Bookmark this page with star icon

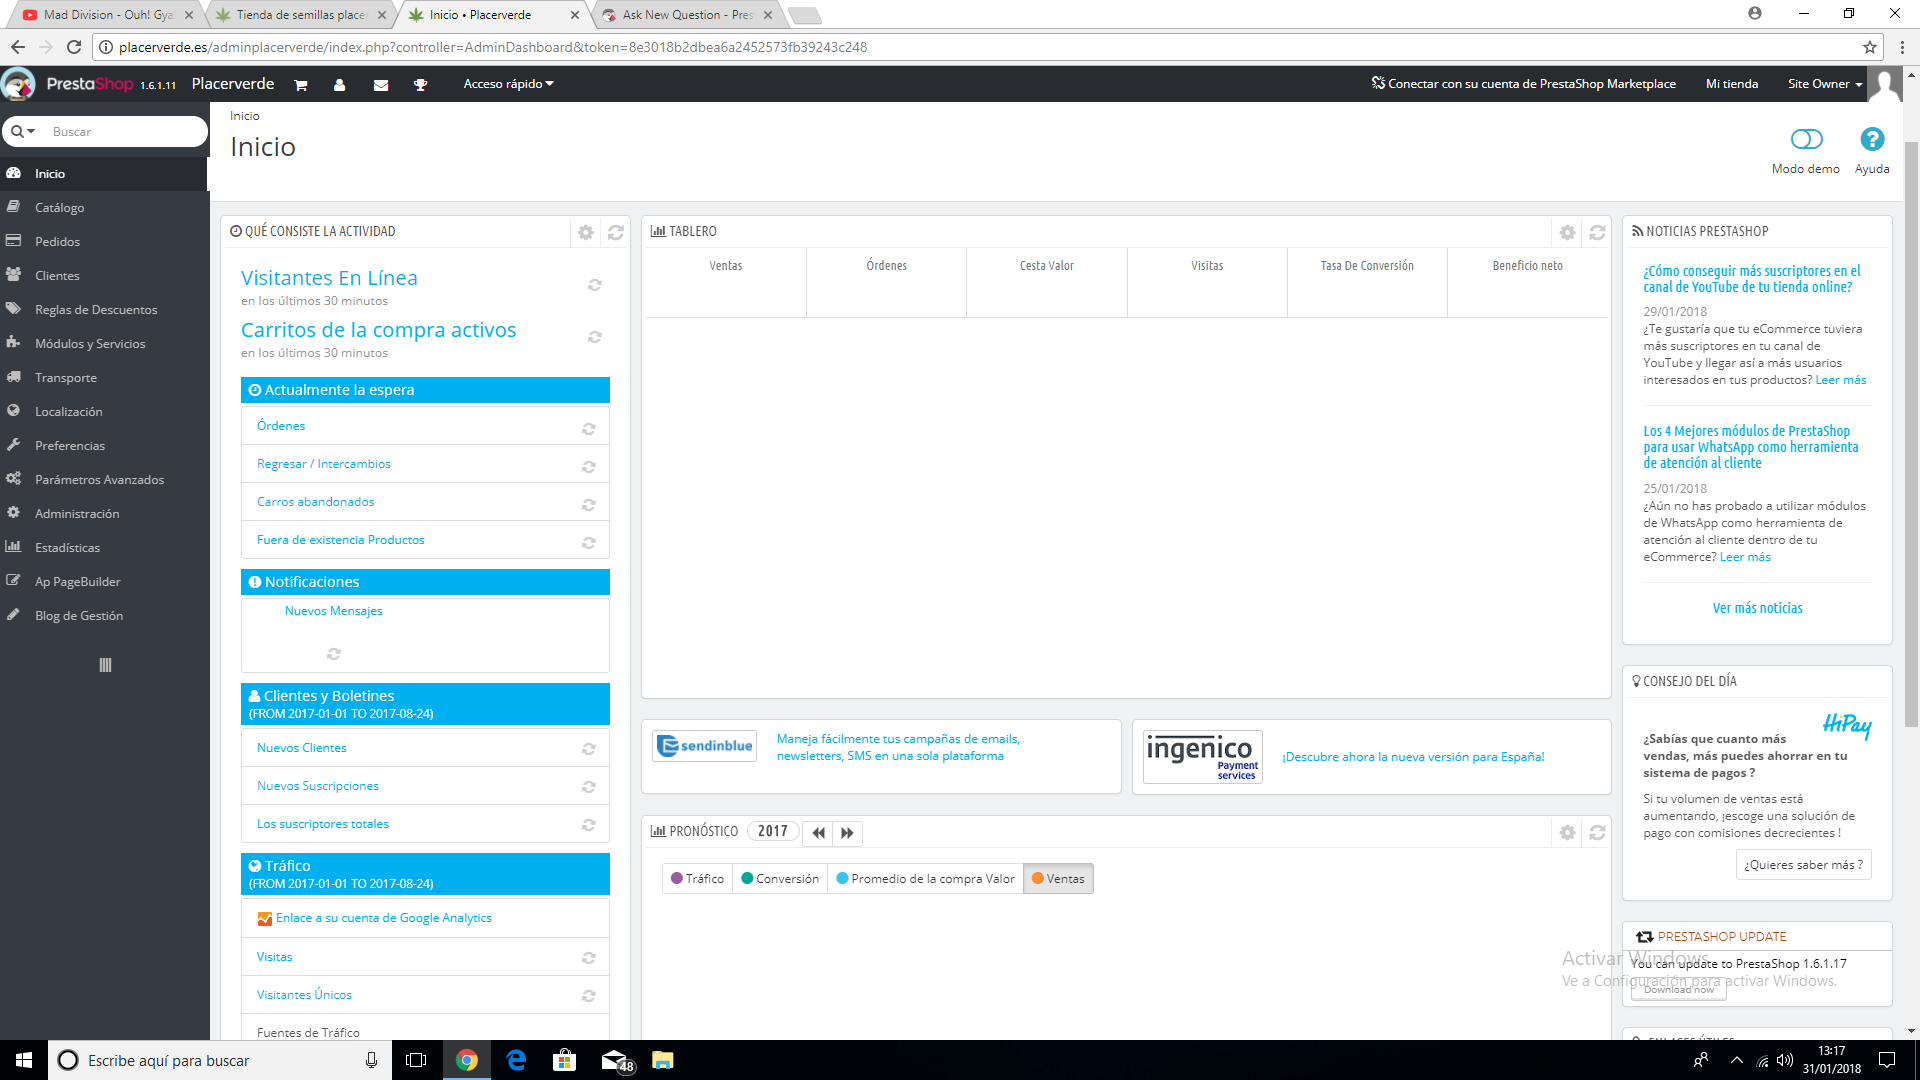pos(1869,47)
